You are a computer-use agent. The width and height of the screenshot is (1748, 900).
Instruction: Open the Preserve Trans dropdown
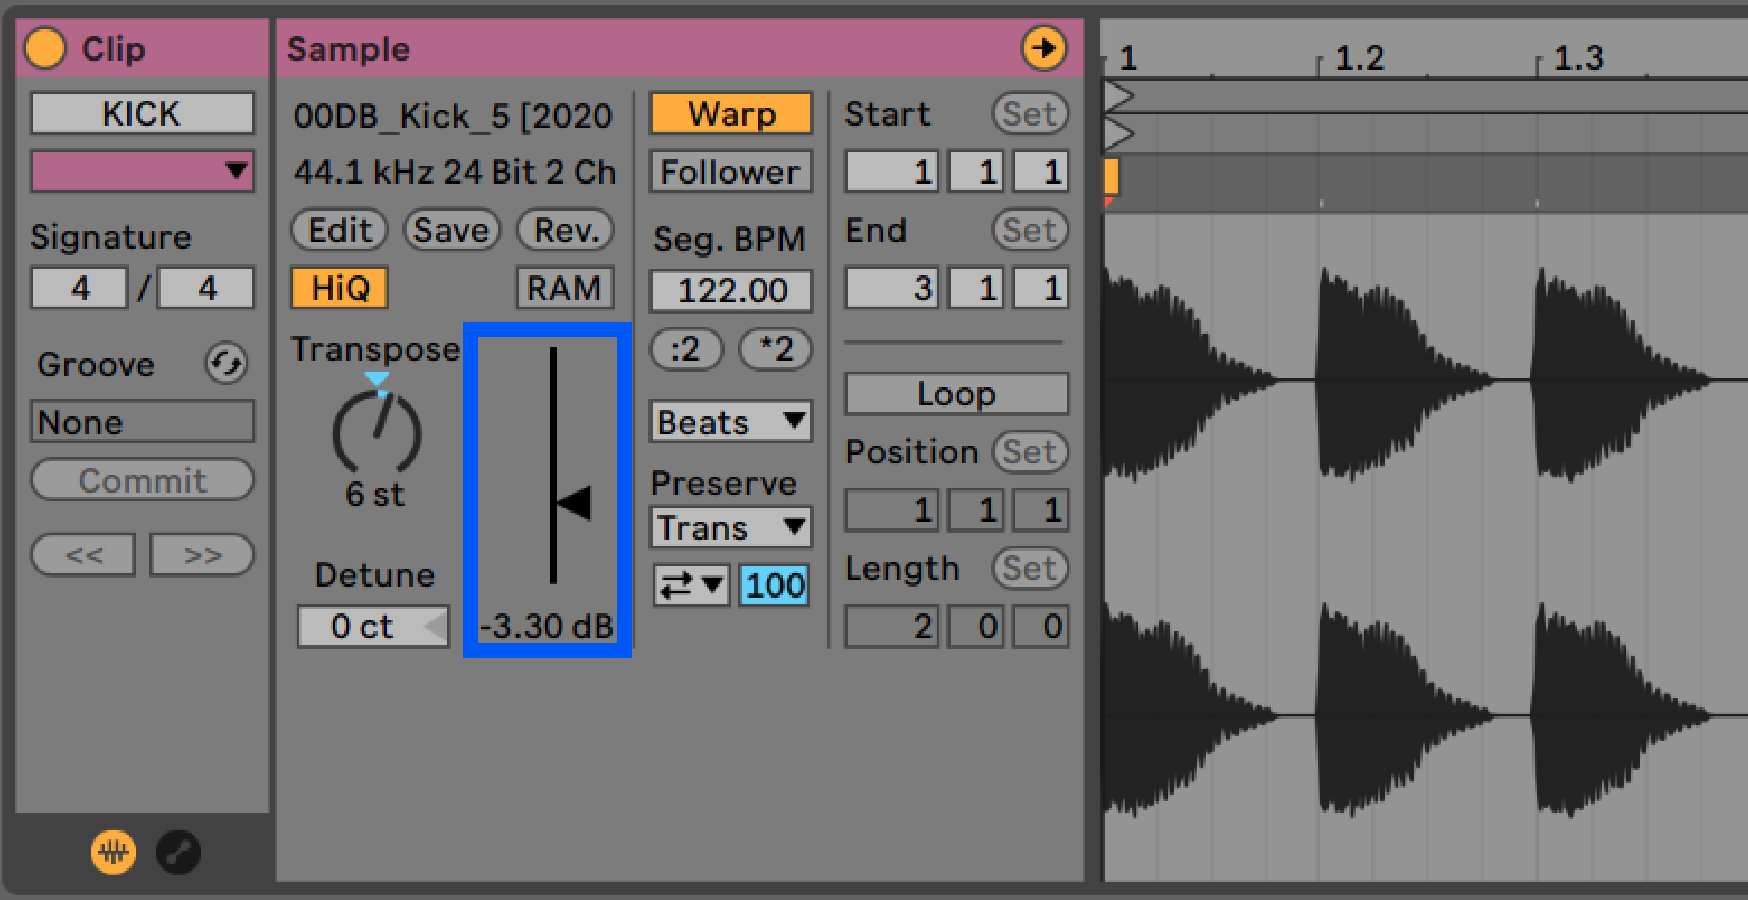point(730,527)
